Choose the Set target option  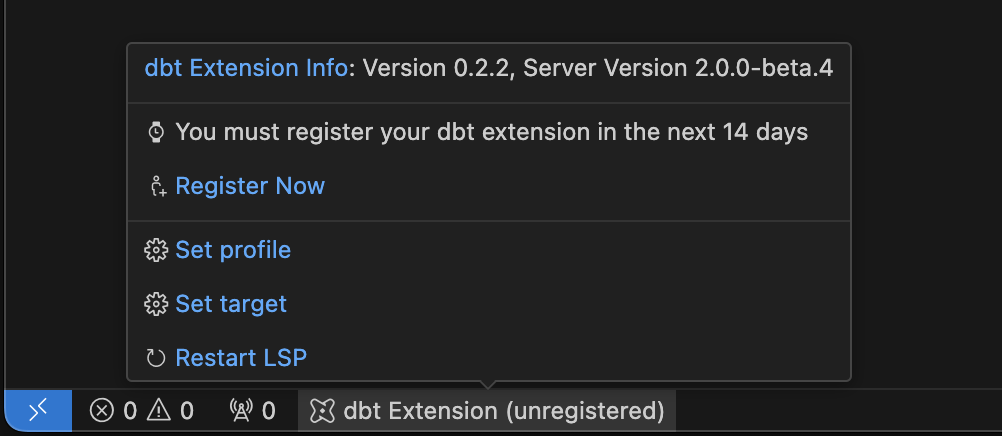pos(231,304)
